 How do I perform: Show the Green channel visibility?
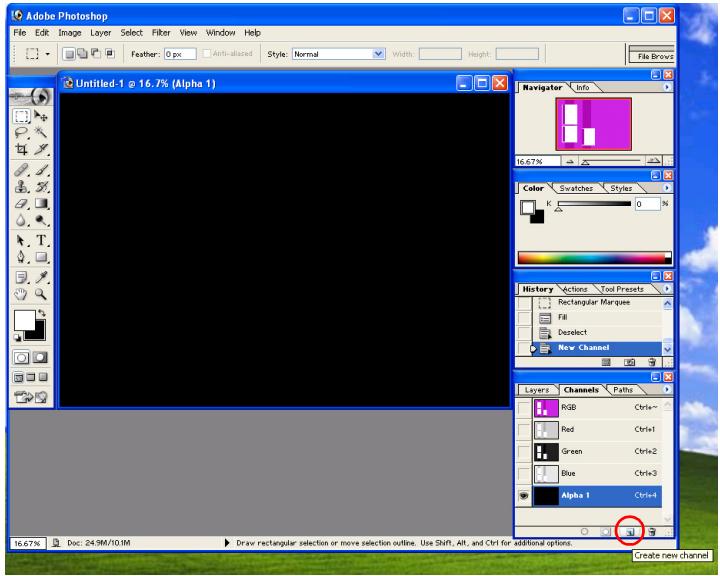pyautogui.click(x=523, y=452)
